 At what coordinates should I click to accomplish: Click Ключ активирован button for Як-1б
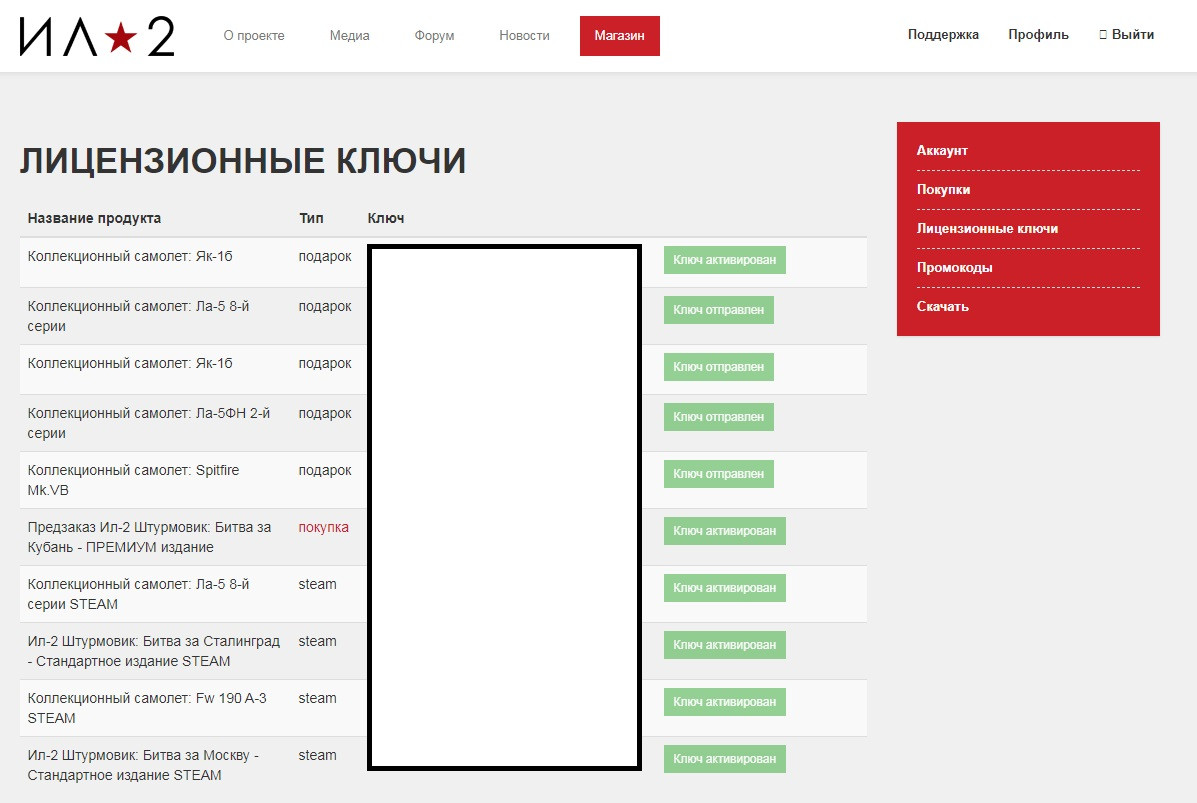724,260
